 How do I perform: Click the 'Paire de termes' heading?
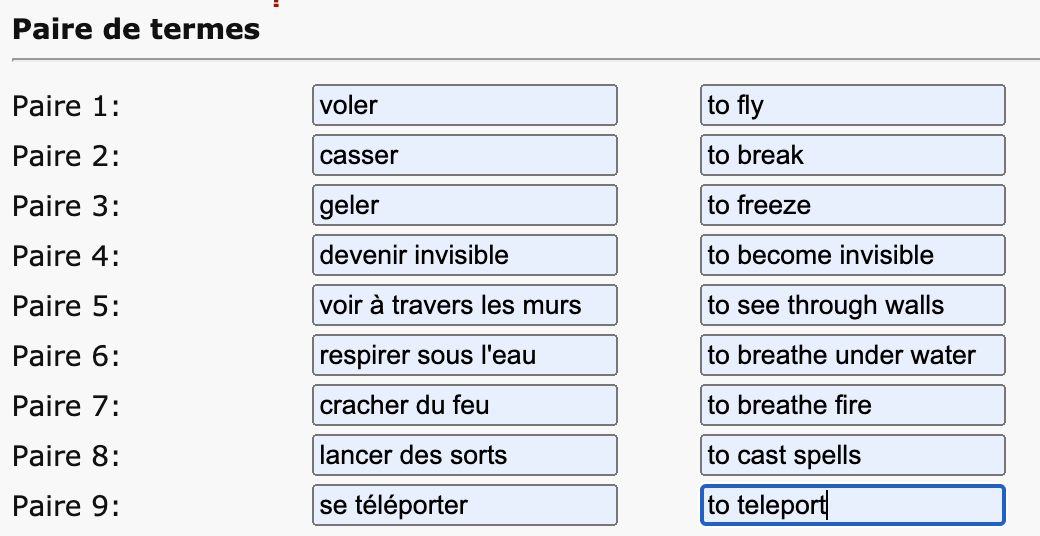136,29
